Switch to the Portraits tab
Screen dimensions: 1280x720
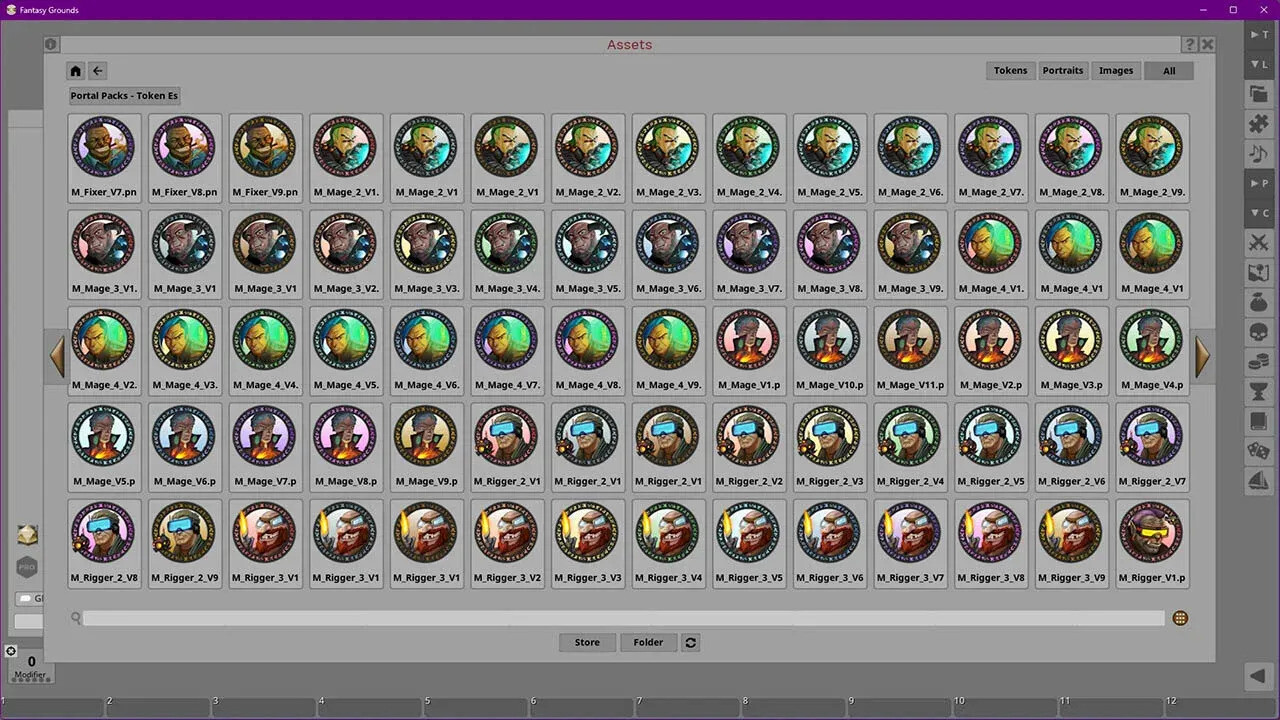click(x=1063, y=70)
